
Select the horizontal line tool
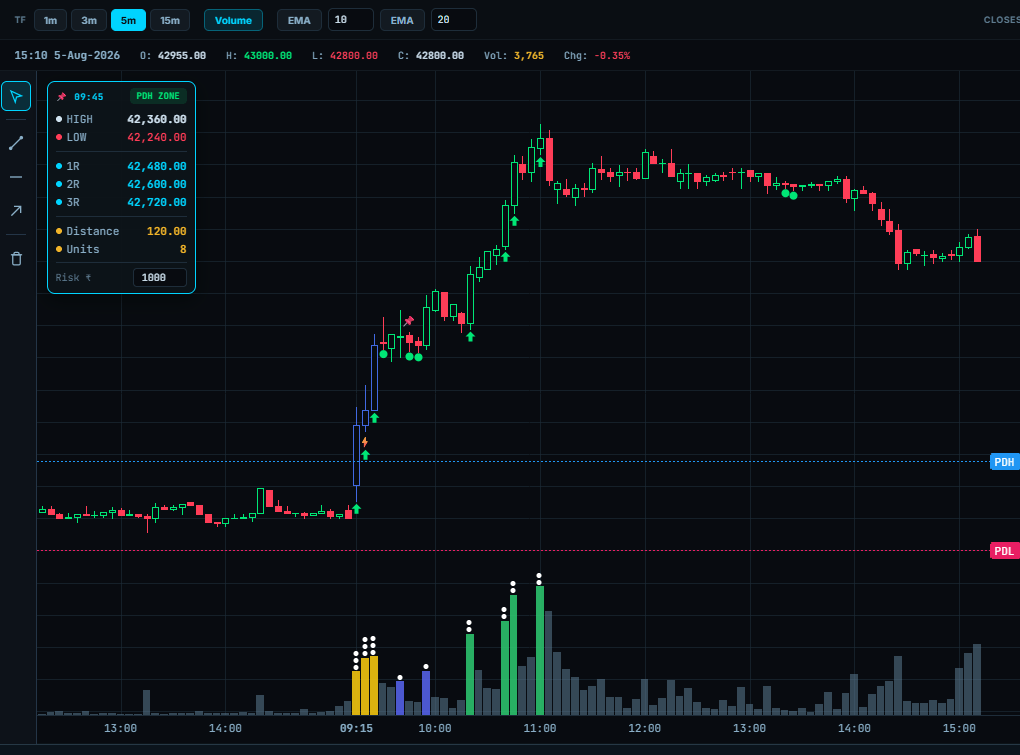[x=16, y=177]
